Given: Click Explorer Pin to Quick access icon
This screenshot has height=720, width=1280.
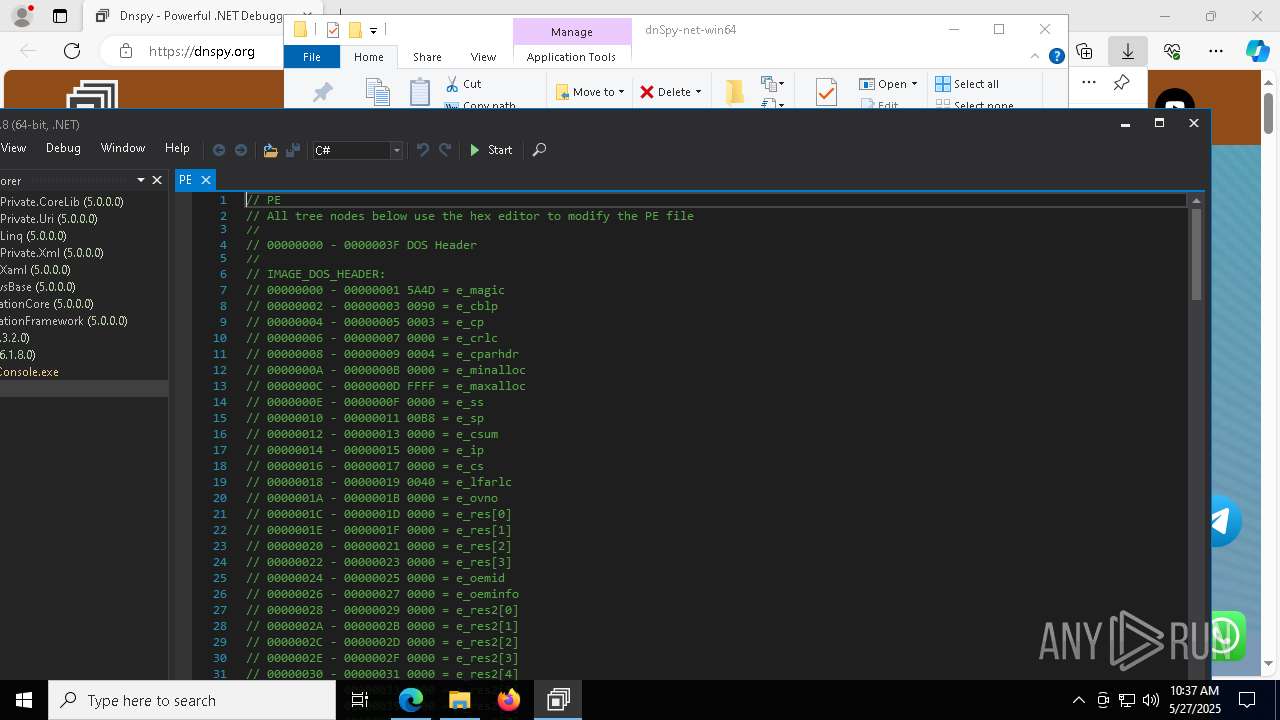Looking at the screenshot, I should tap(323, 92).
